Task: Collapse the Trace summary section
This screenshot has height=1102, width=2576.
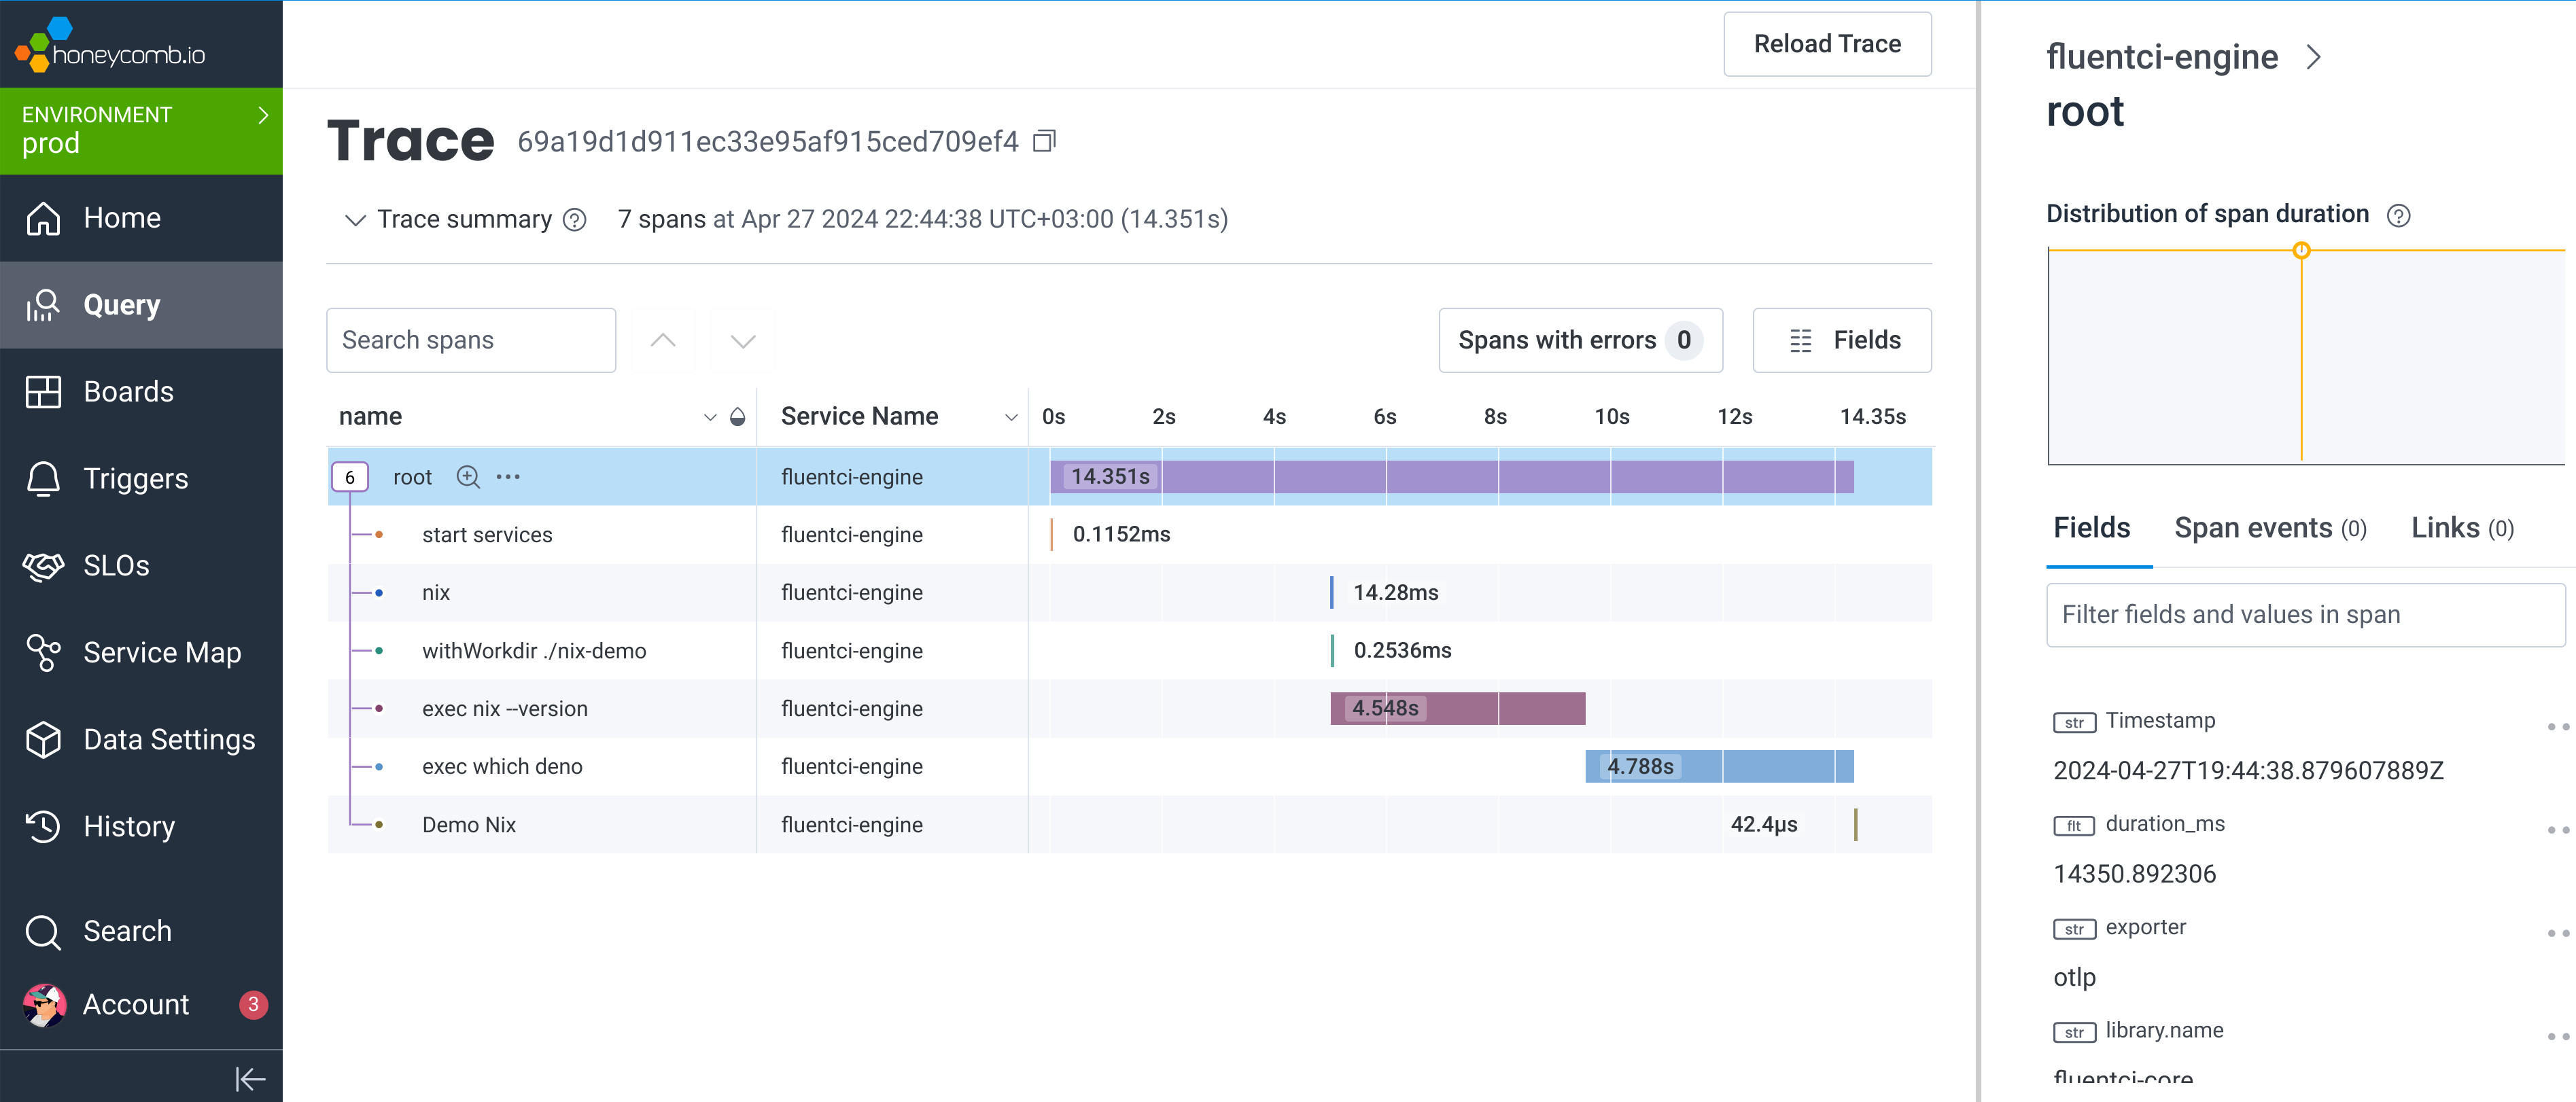Action: coord(355,220)
